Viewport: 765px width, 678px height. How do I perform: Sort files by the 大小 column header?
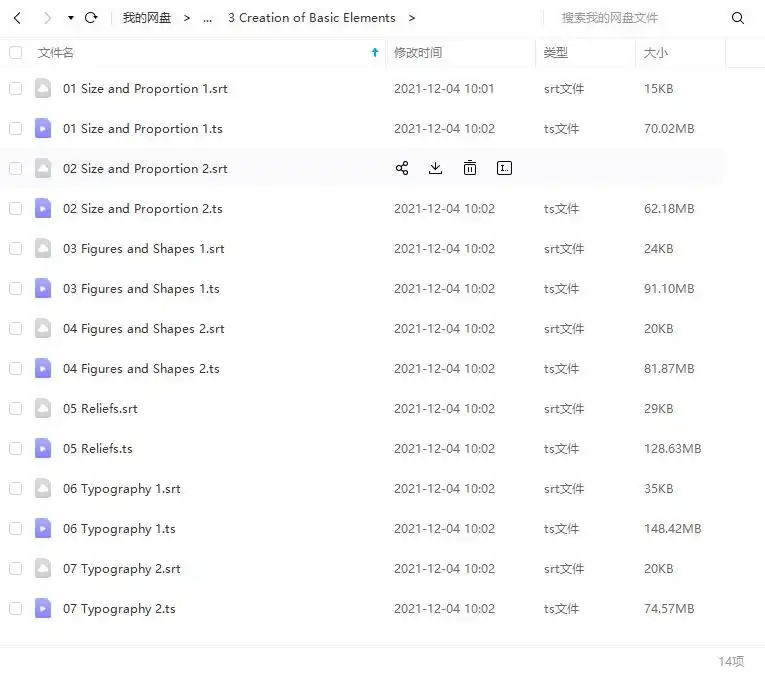click(x=656, y=52)
